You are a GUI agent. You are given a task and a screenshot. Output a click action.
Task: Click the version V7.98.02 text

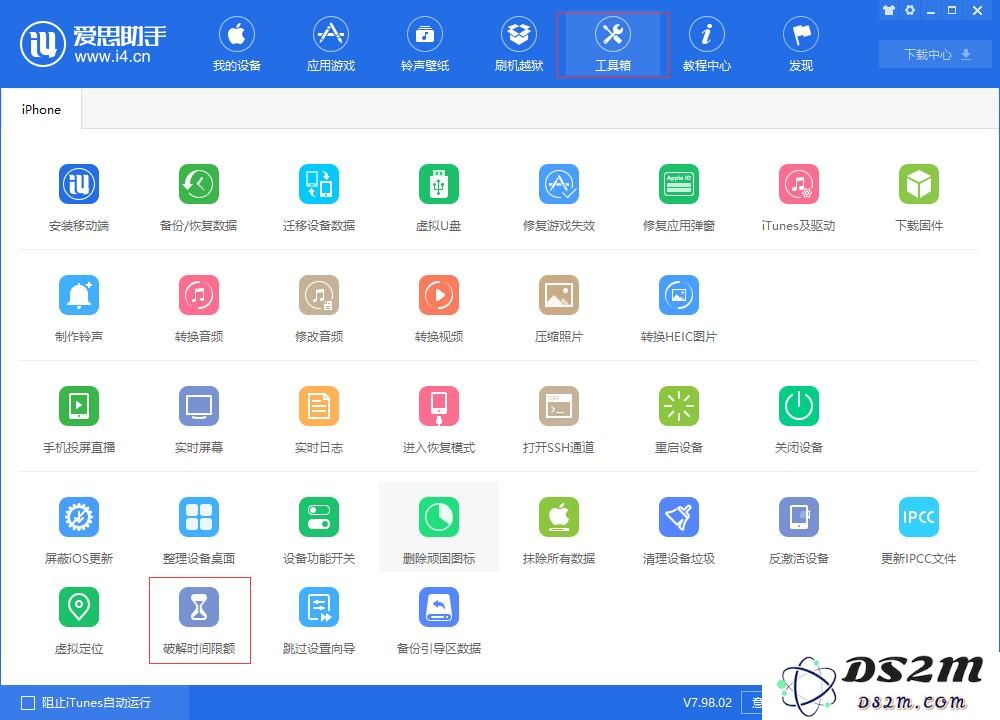click(707, 703)
